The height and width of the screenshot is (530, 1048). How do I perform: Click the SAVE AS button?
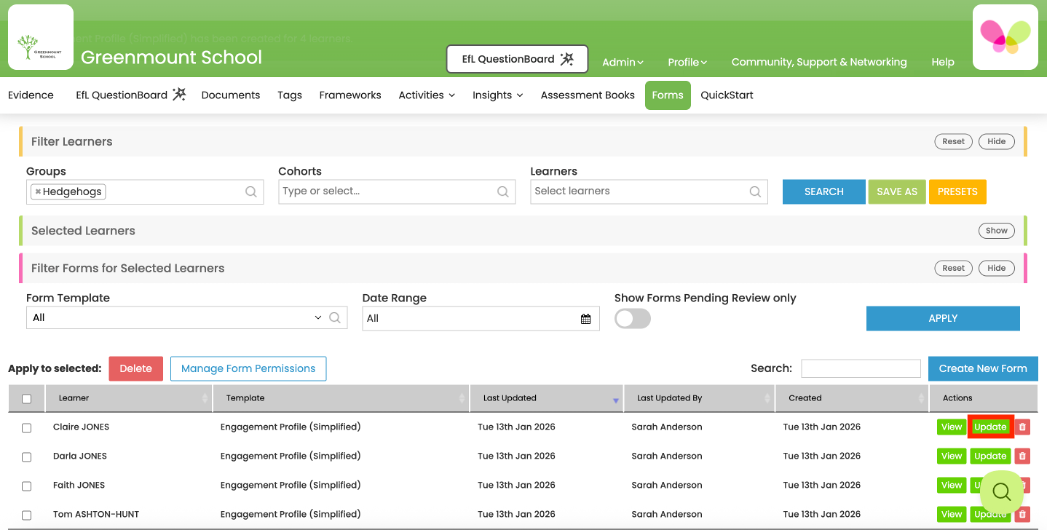897,192
